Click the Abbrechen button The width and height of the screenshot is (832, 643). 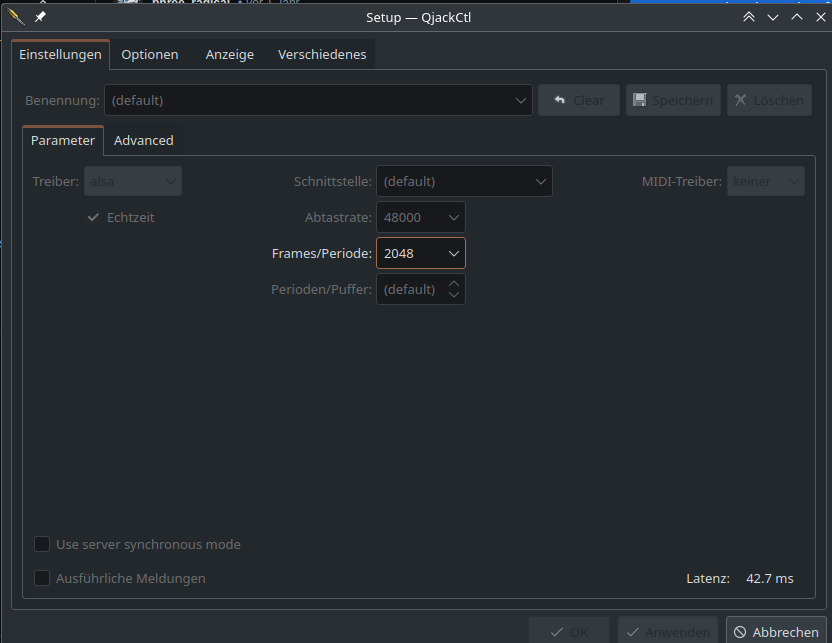[776, 632]
